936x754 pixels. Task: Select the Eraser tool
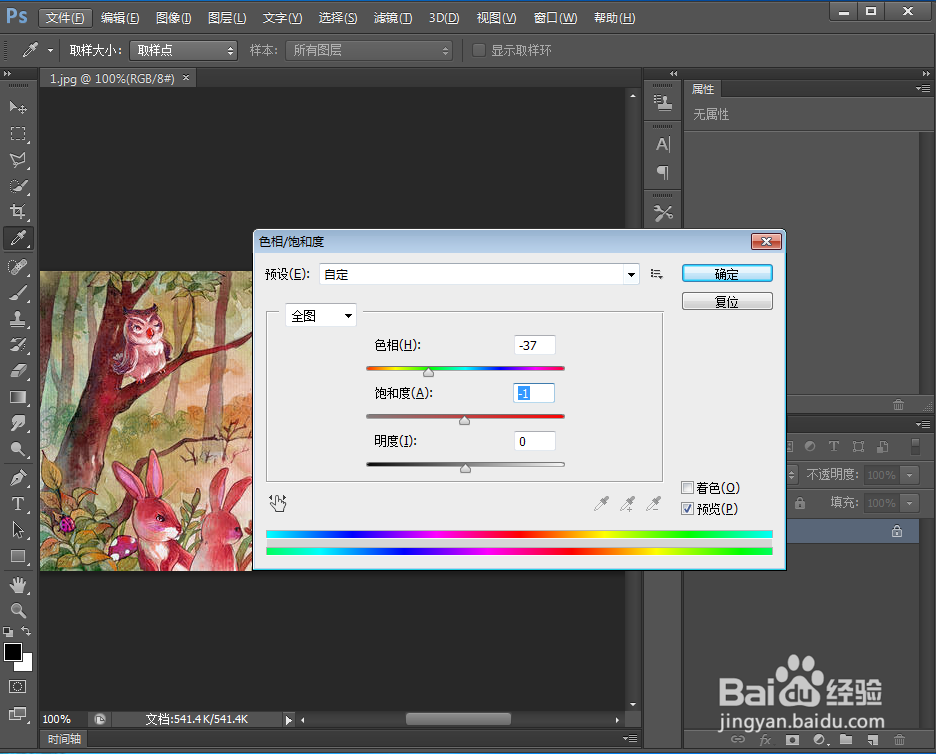pyautogui.click(x=18, y=371)
